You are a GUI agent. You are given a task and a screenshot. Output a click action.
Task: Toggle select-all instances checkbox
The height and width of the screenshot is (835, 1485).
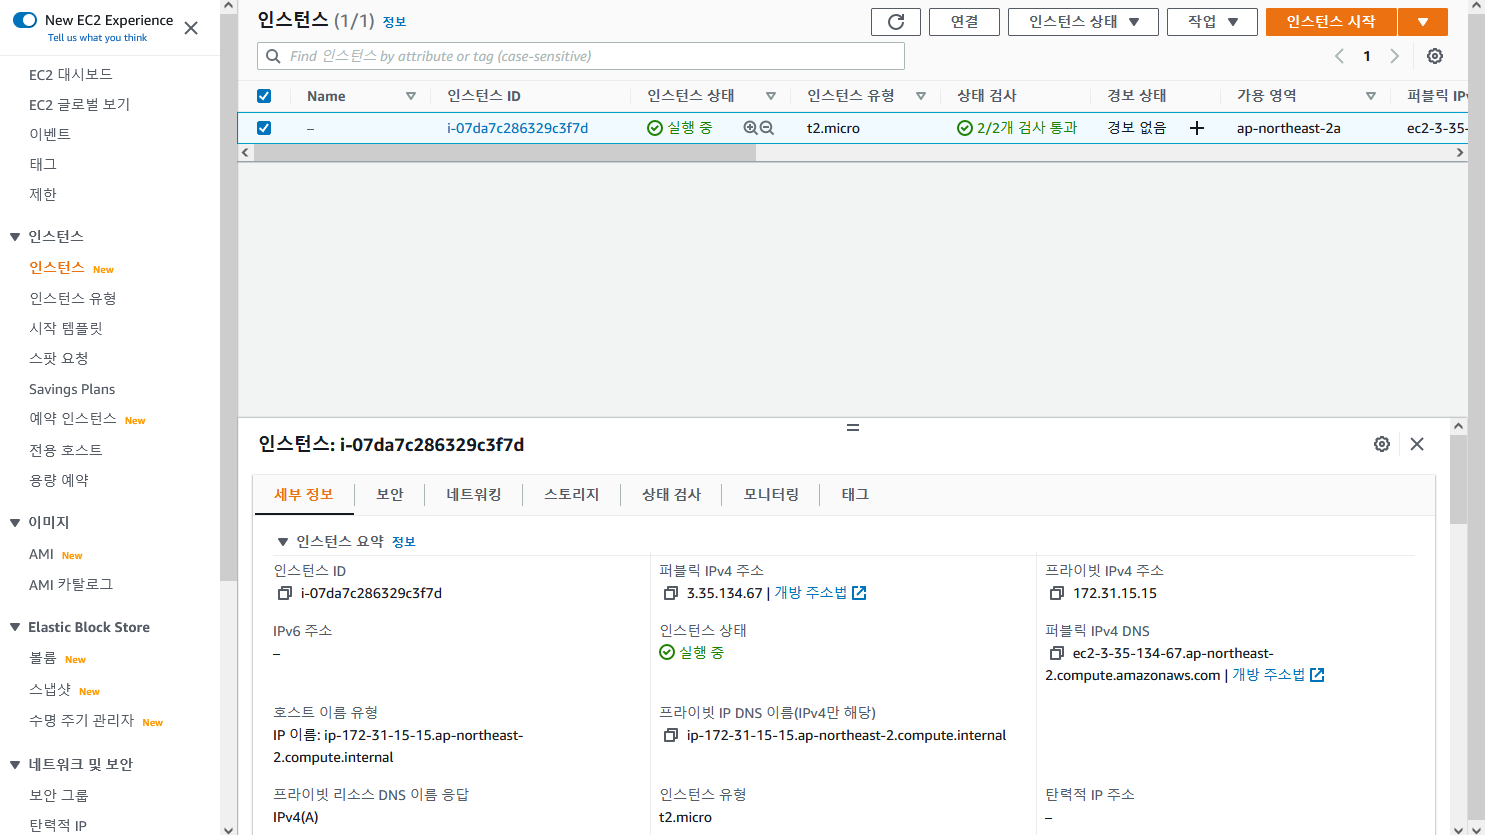coord(264,96)
